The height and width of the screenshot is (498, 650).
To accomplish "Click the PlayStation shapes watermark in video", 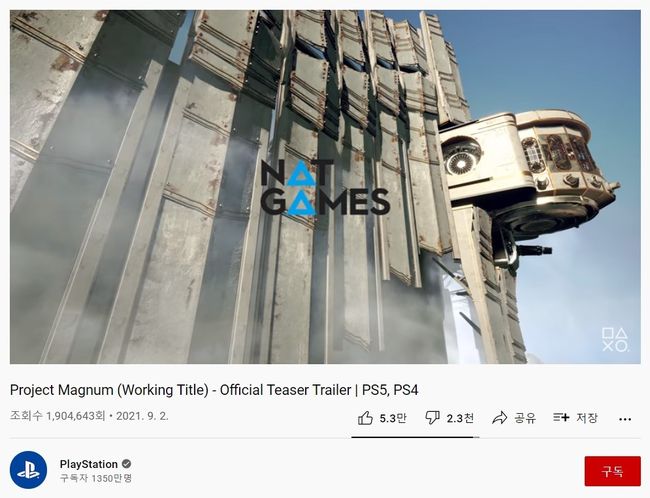I will [615, 339].
